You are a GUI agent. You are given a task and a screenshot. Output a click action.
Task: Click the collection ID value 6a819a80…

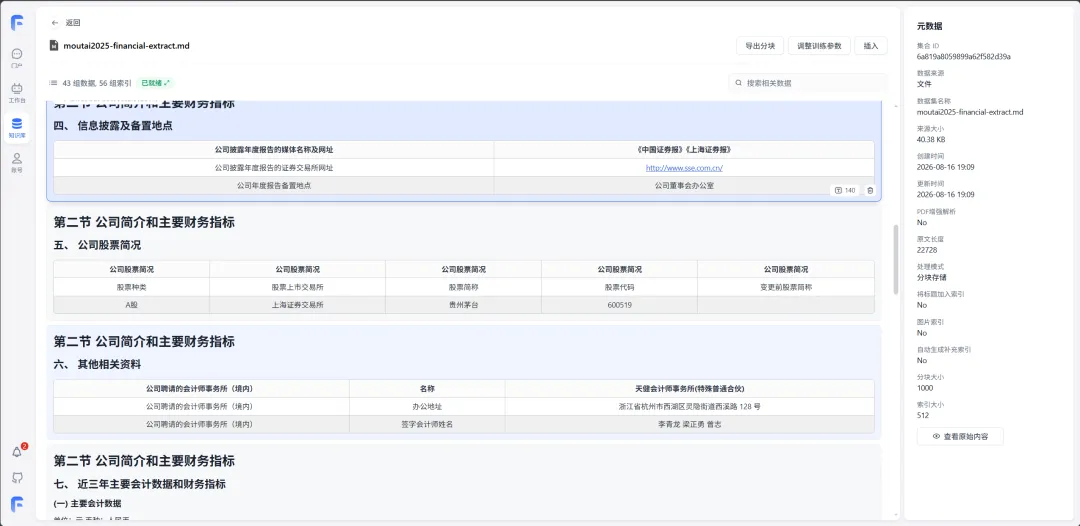coord(964,56)
